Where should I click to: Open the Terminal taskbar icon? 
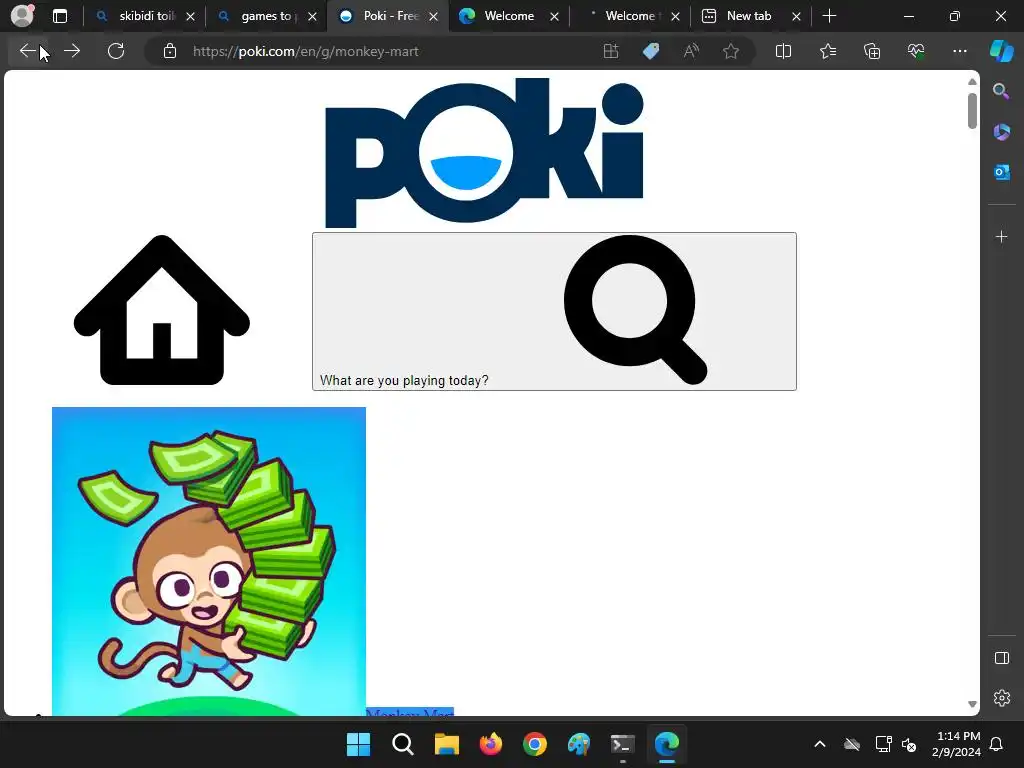(x=622, y=744)
